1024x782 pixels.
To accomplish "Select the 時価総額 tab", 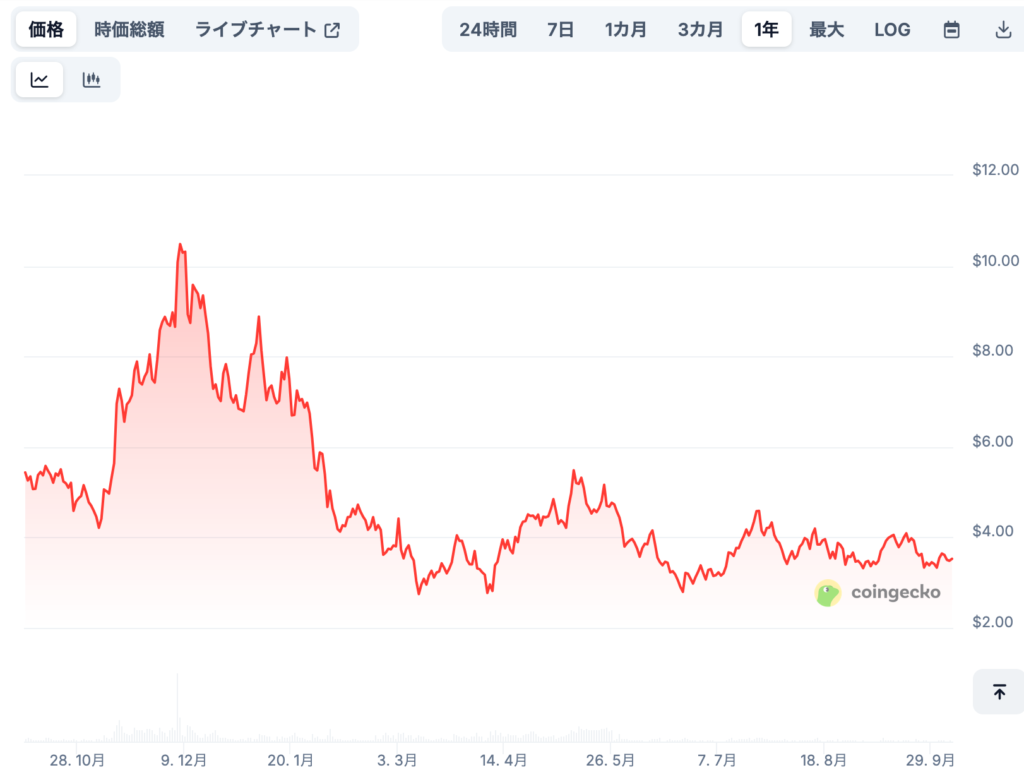I will [x=129, y=30].
